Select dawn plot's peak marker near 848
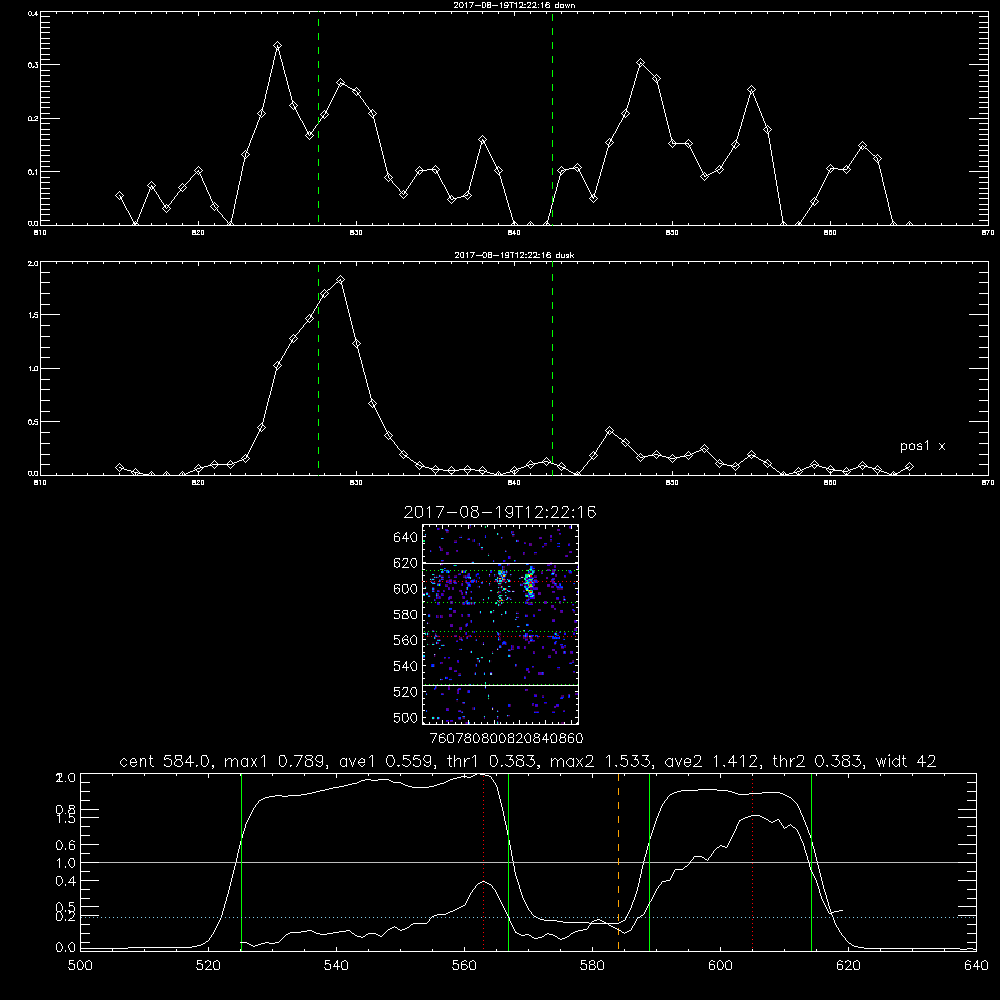The height and width of the screenshot is (1000, 1000). click(x=641, y=62)
